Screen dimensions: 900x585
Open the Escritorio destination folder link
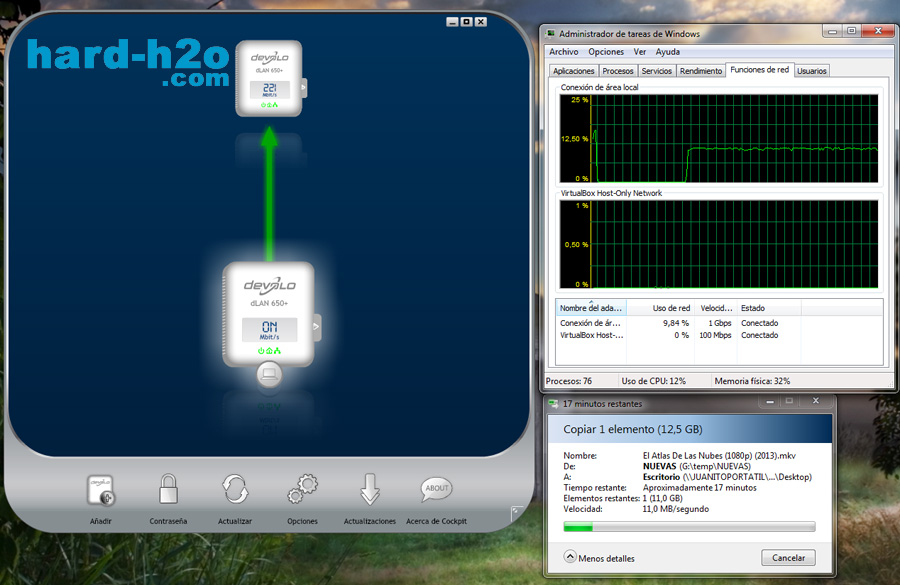point(661,477)
